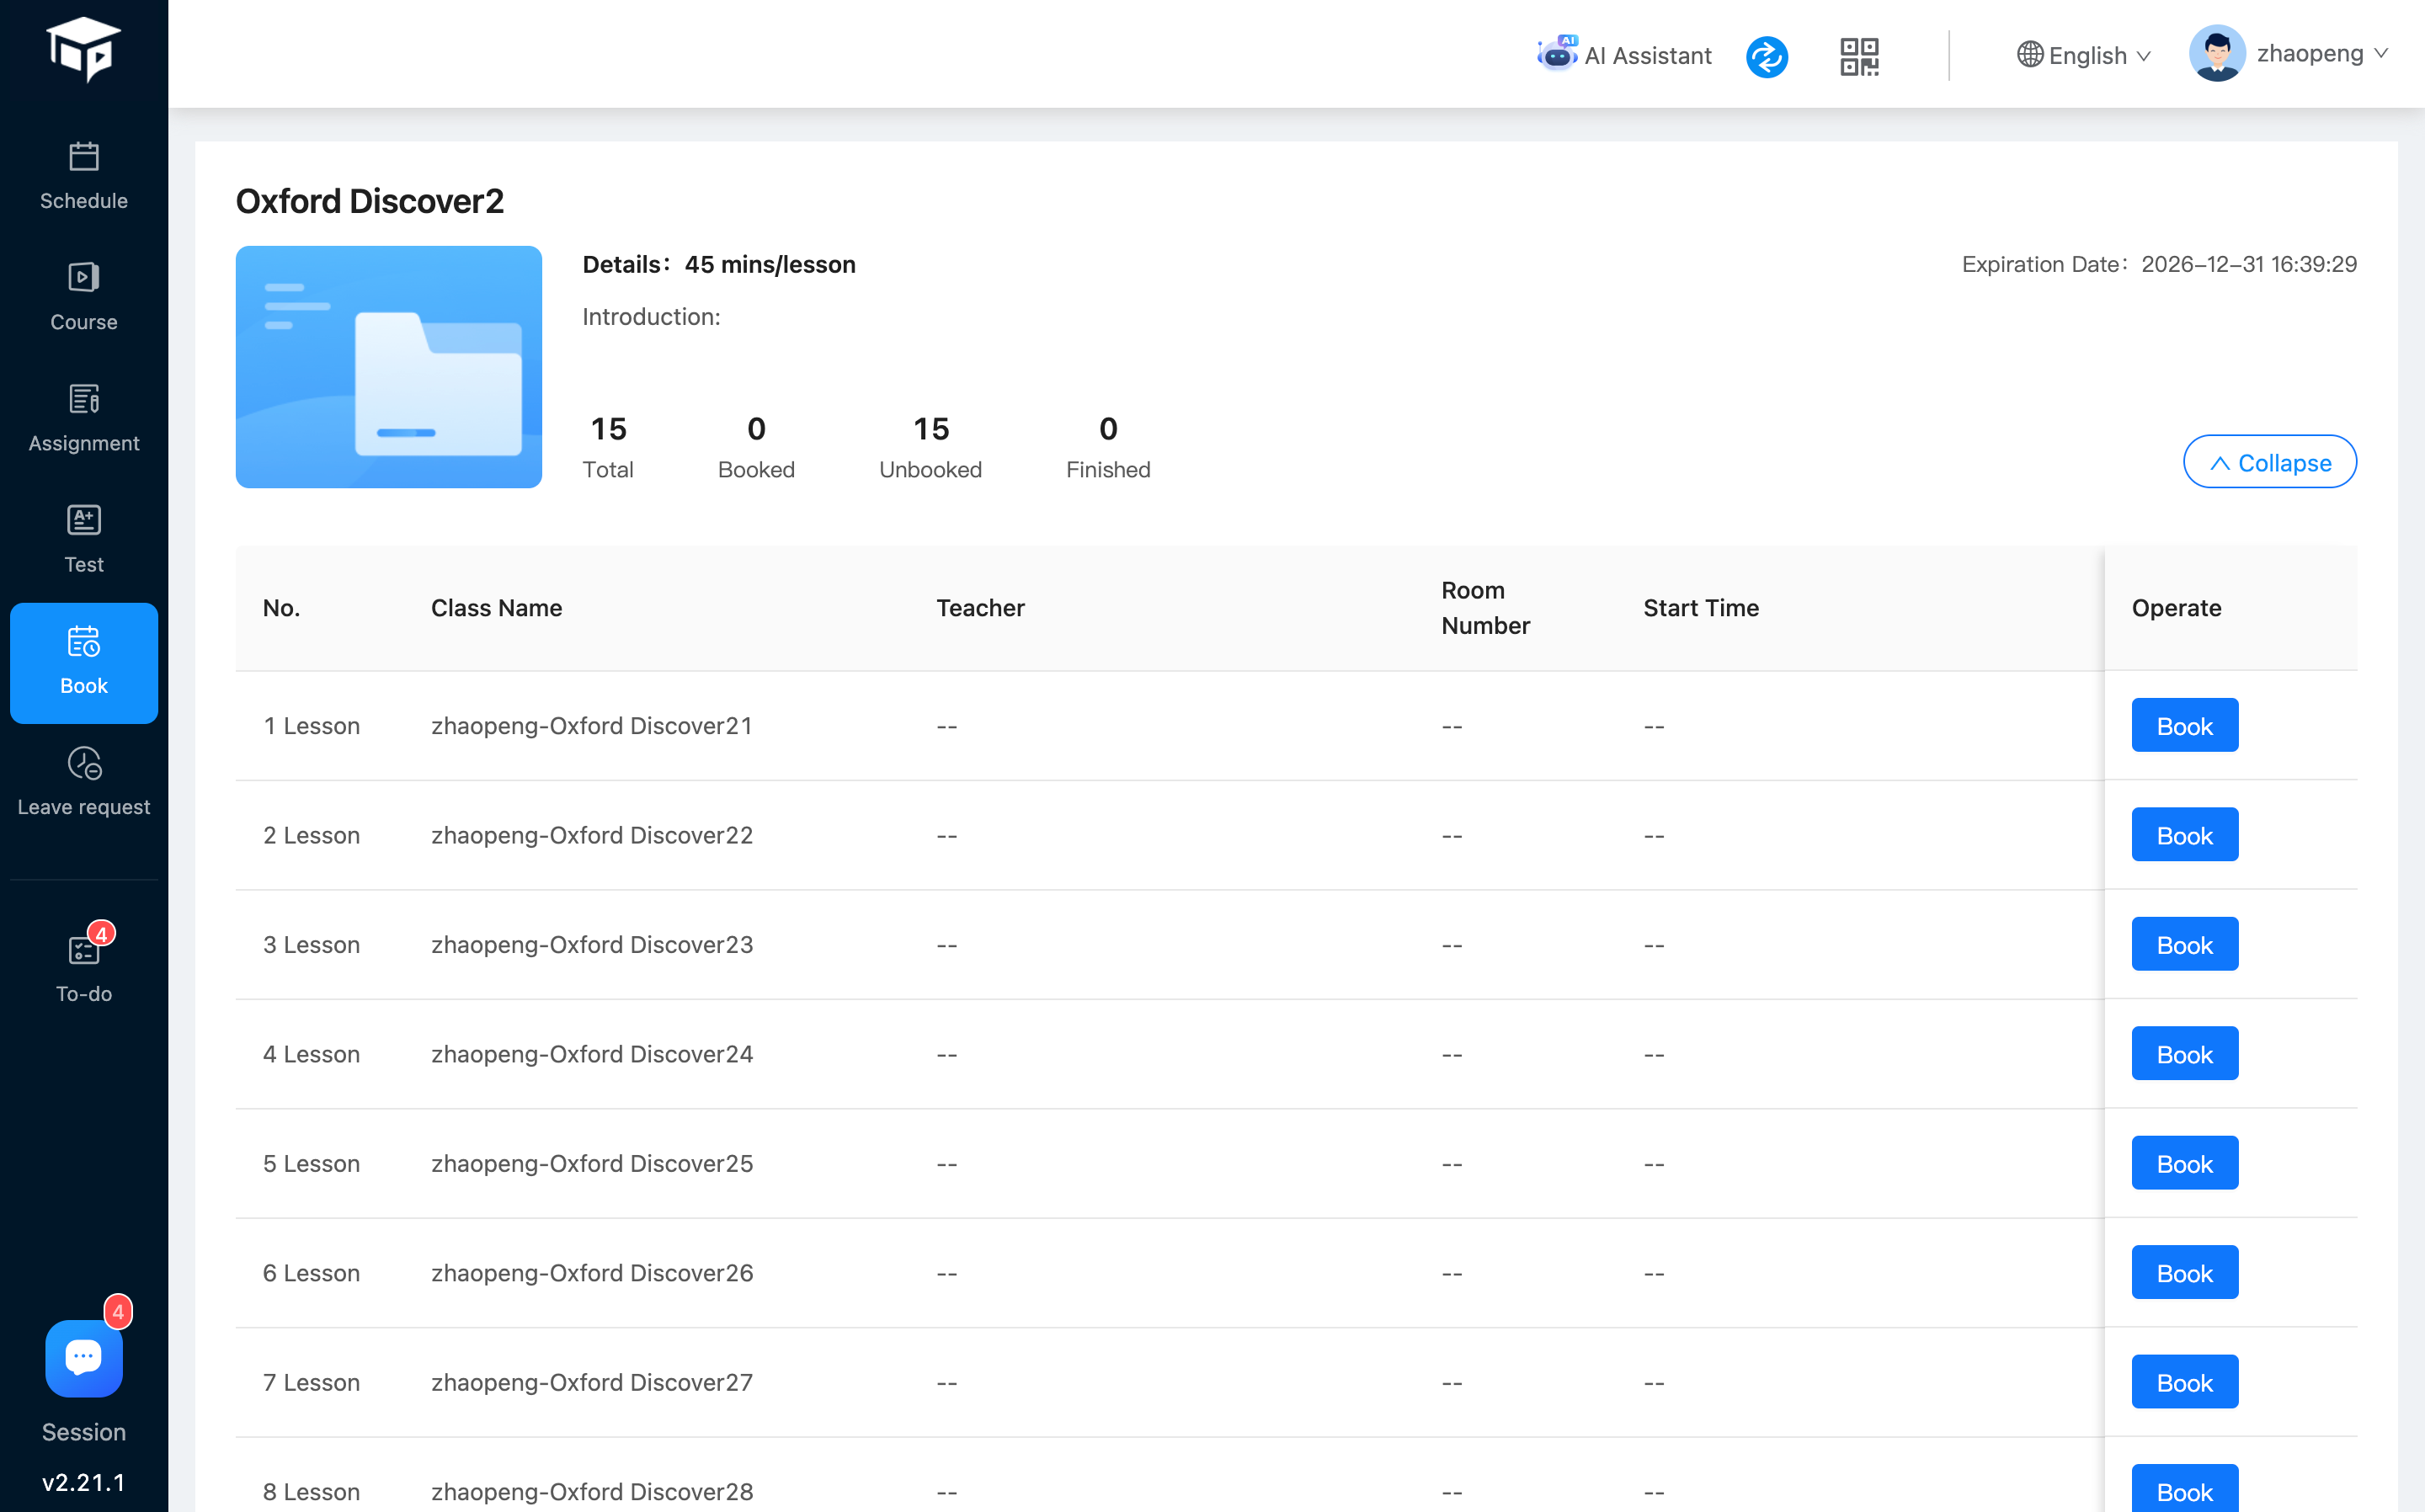Click the zhaopeng user avatar
Image resolution: width=2425 pixels, height=1512 pixels.
pyautogui.click(x=2216, y=53)
